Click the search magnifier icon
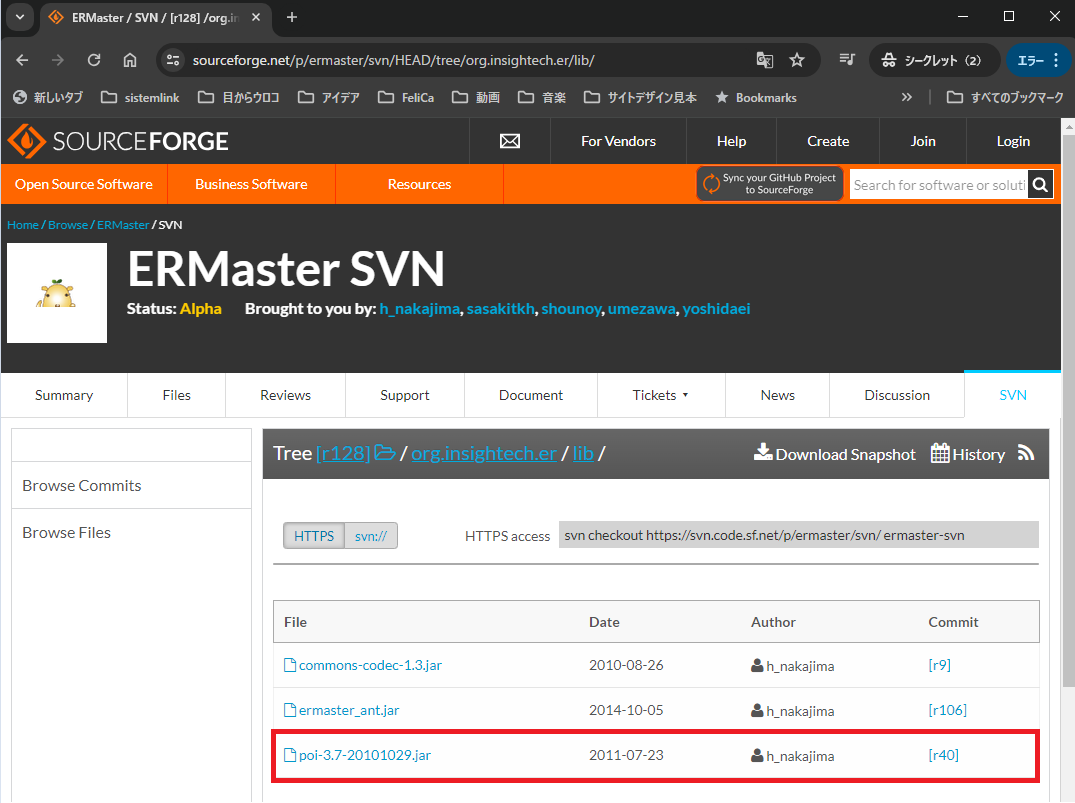Screen dimensions: 1075x803 (x=1040, y=184)
